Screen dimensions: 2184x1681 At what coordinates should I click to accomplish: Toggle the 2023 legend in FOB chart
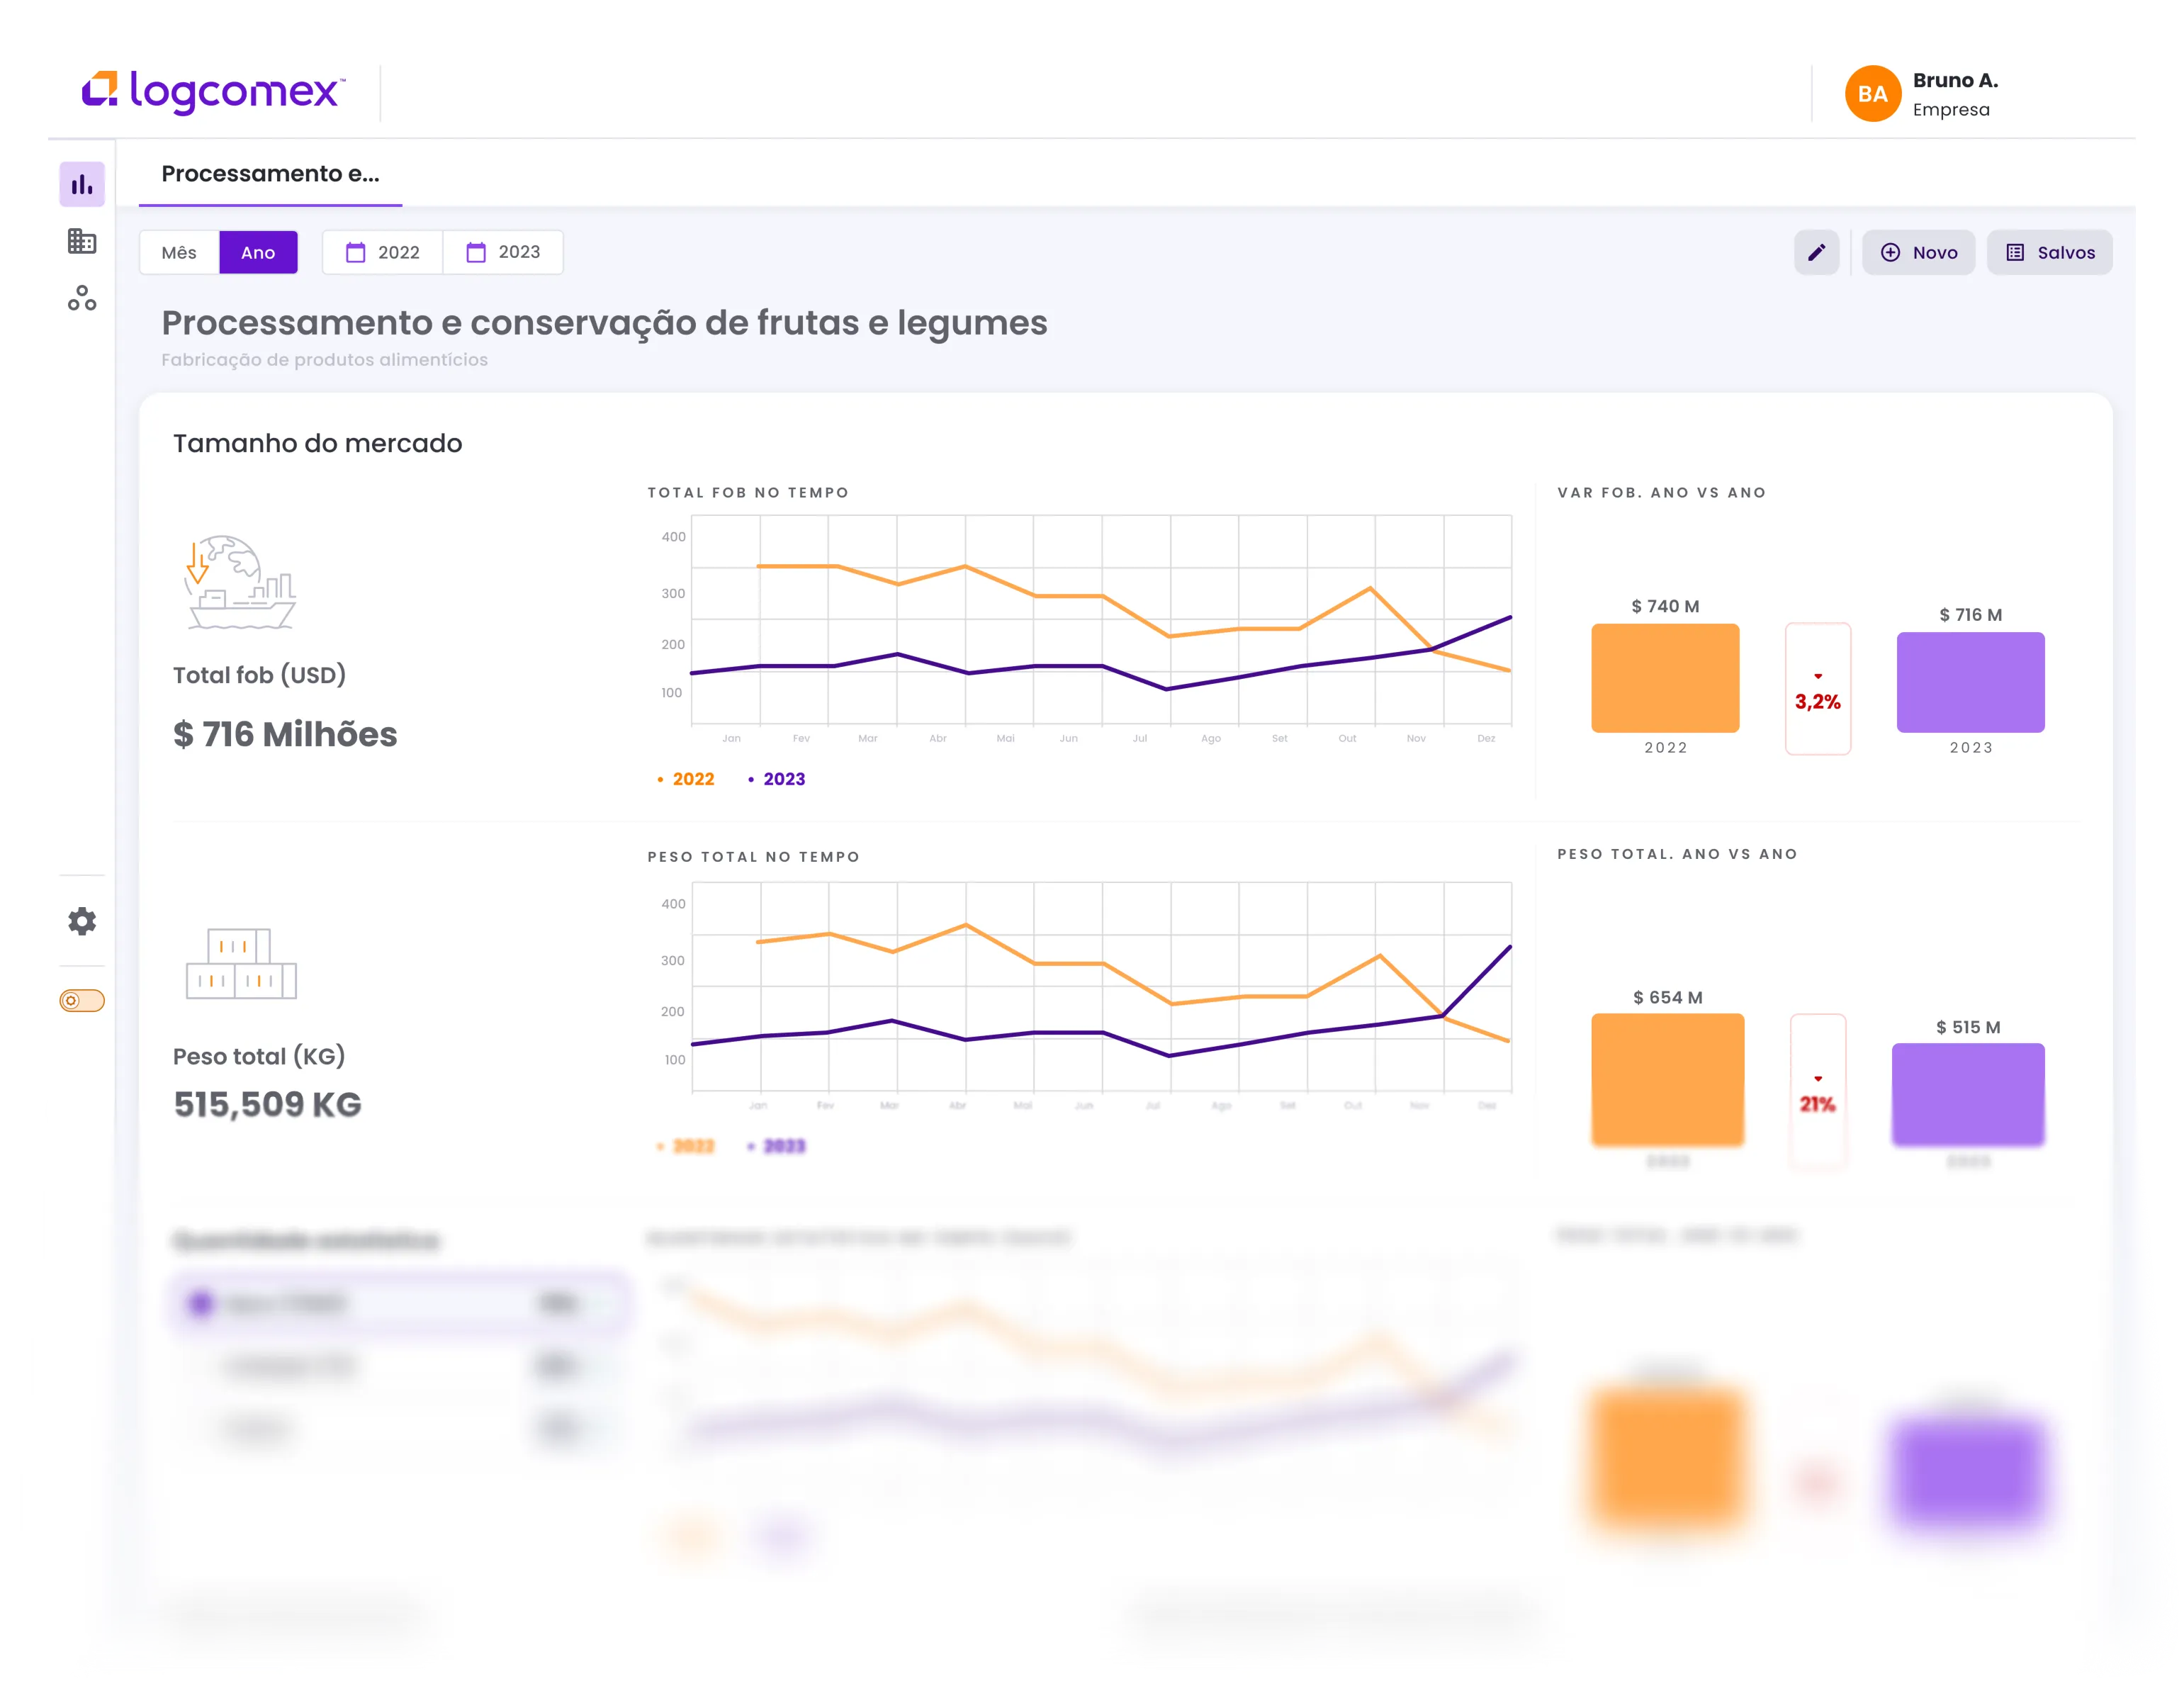777,779
